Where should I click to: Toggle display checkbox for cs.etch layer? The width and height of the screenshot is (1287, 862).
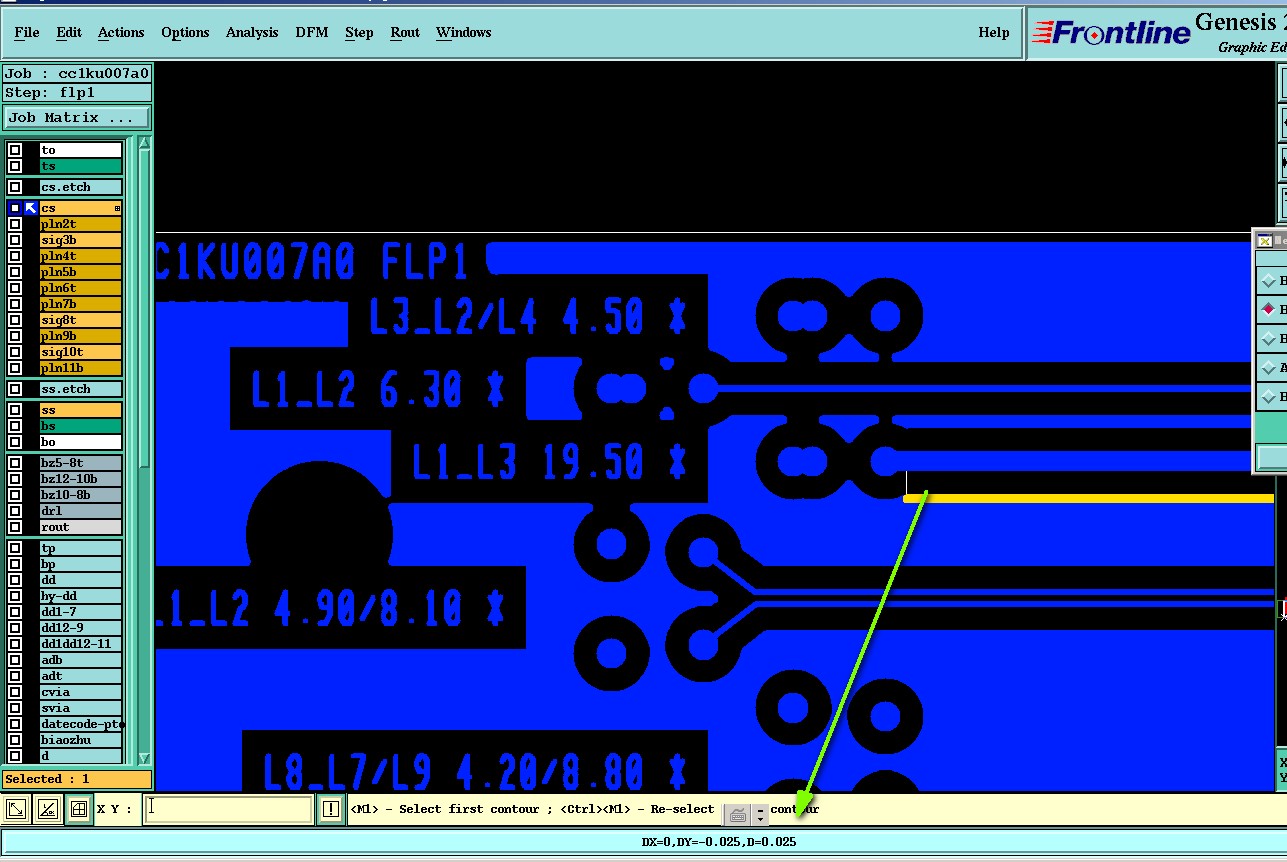[15, 187]
